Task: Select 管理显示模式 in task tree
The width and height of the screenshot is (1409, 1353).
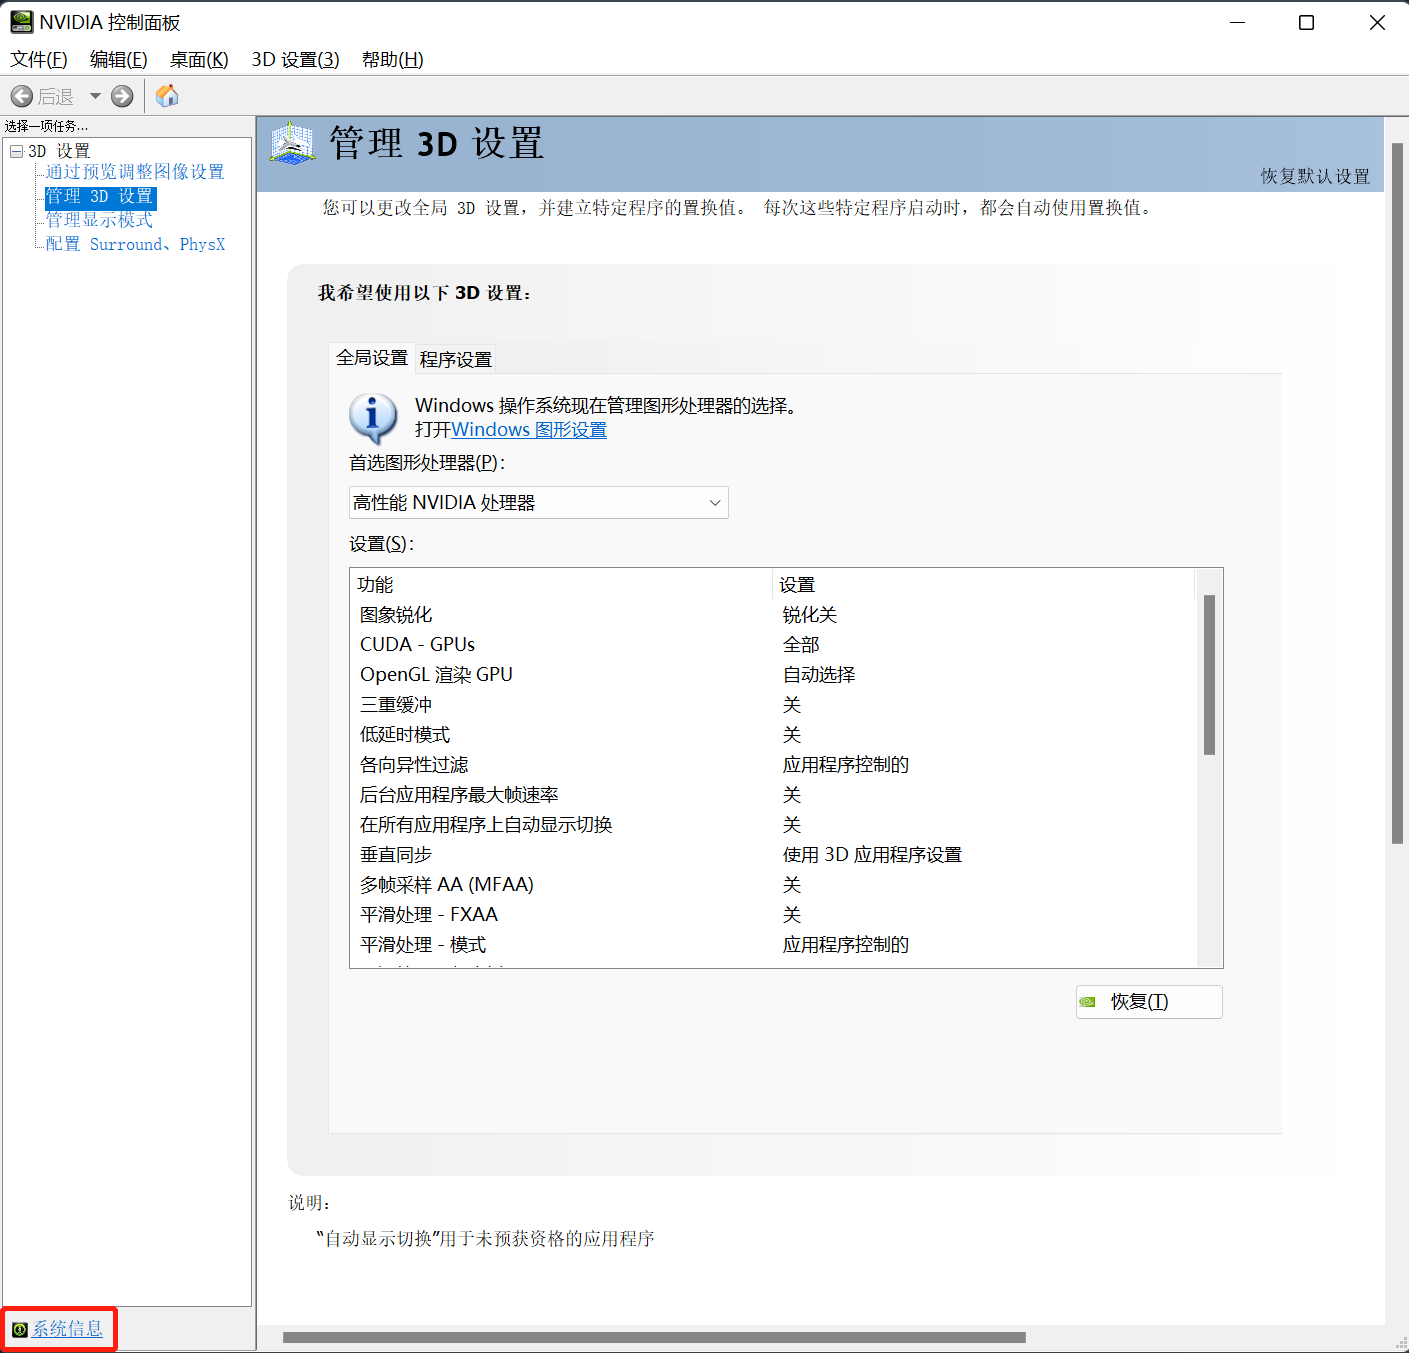Action: point(99,220)
